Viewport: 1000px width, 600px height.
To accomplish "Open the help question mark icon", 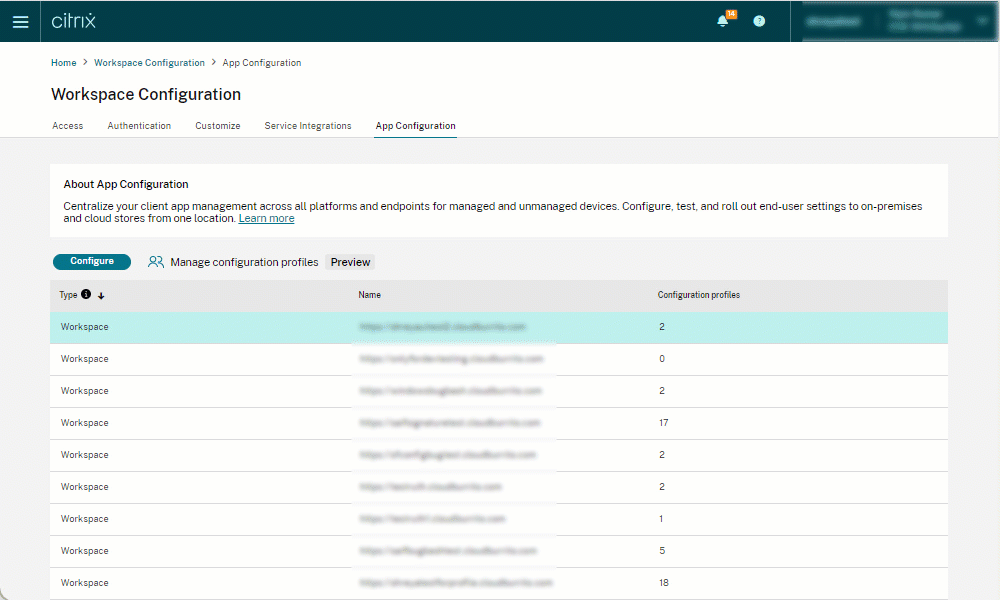I will point(759,21).
